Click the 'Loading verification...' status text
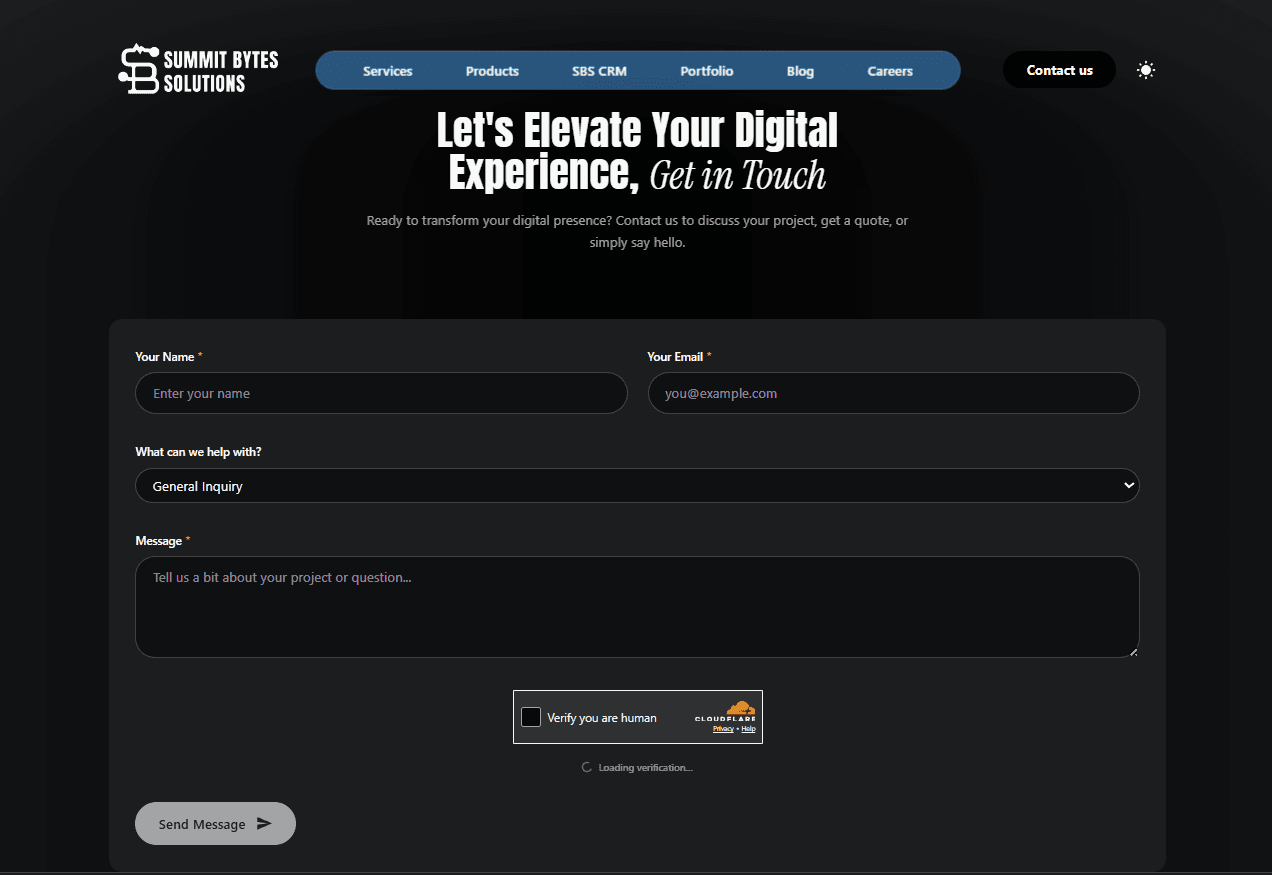The width and height of the screenshot is (1272, 875). tap(645, 768)
